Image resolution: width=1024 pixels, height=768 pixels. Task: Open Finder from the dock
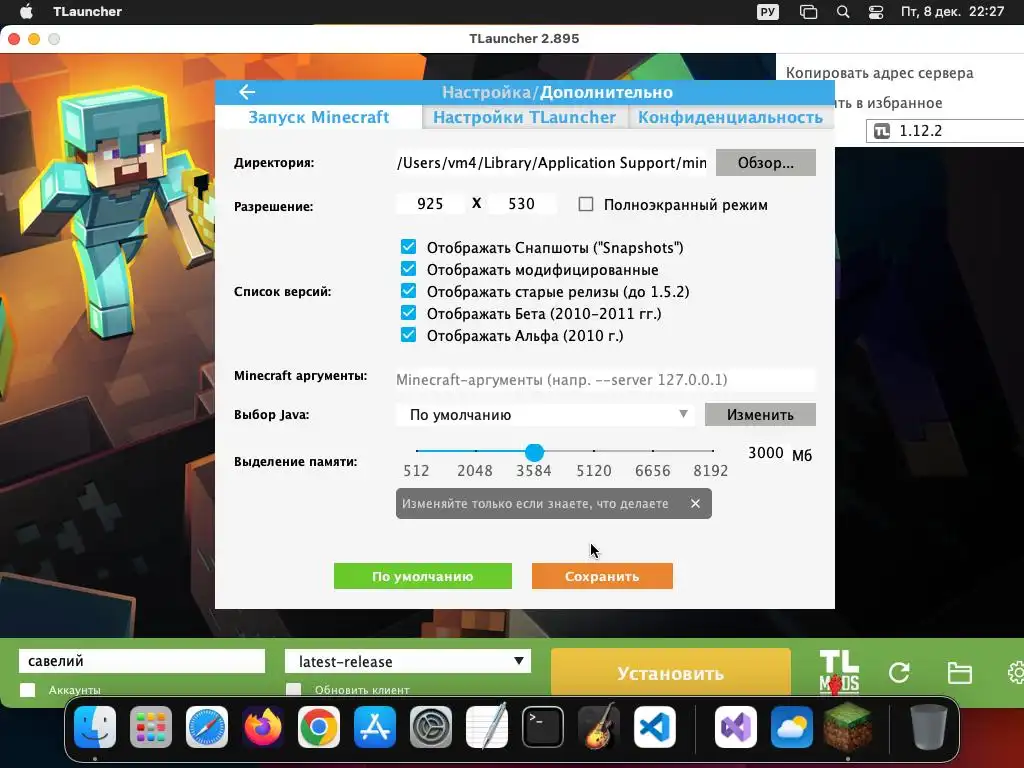[95, 727]
